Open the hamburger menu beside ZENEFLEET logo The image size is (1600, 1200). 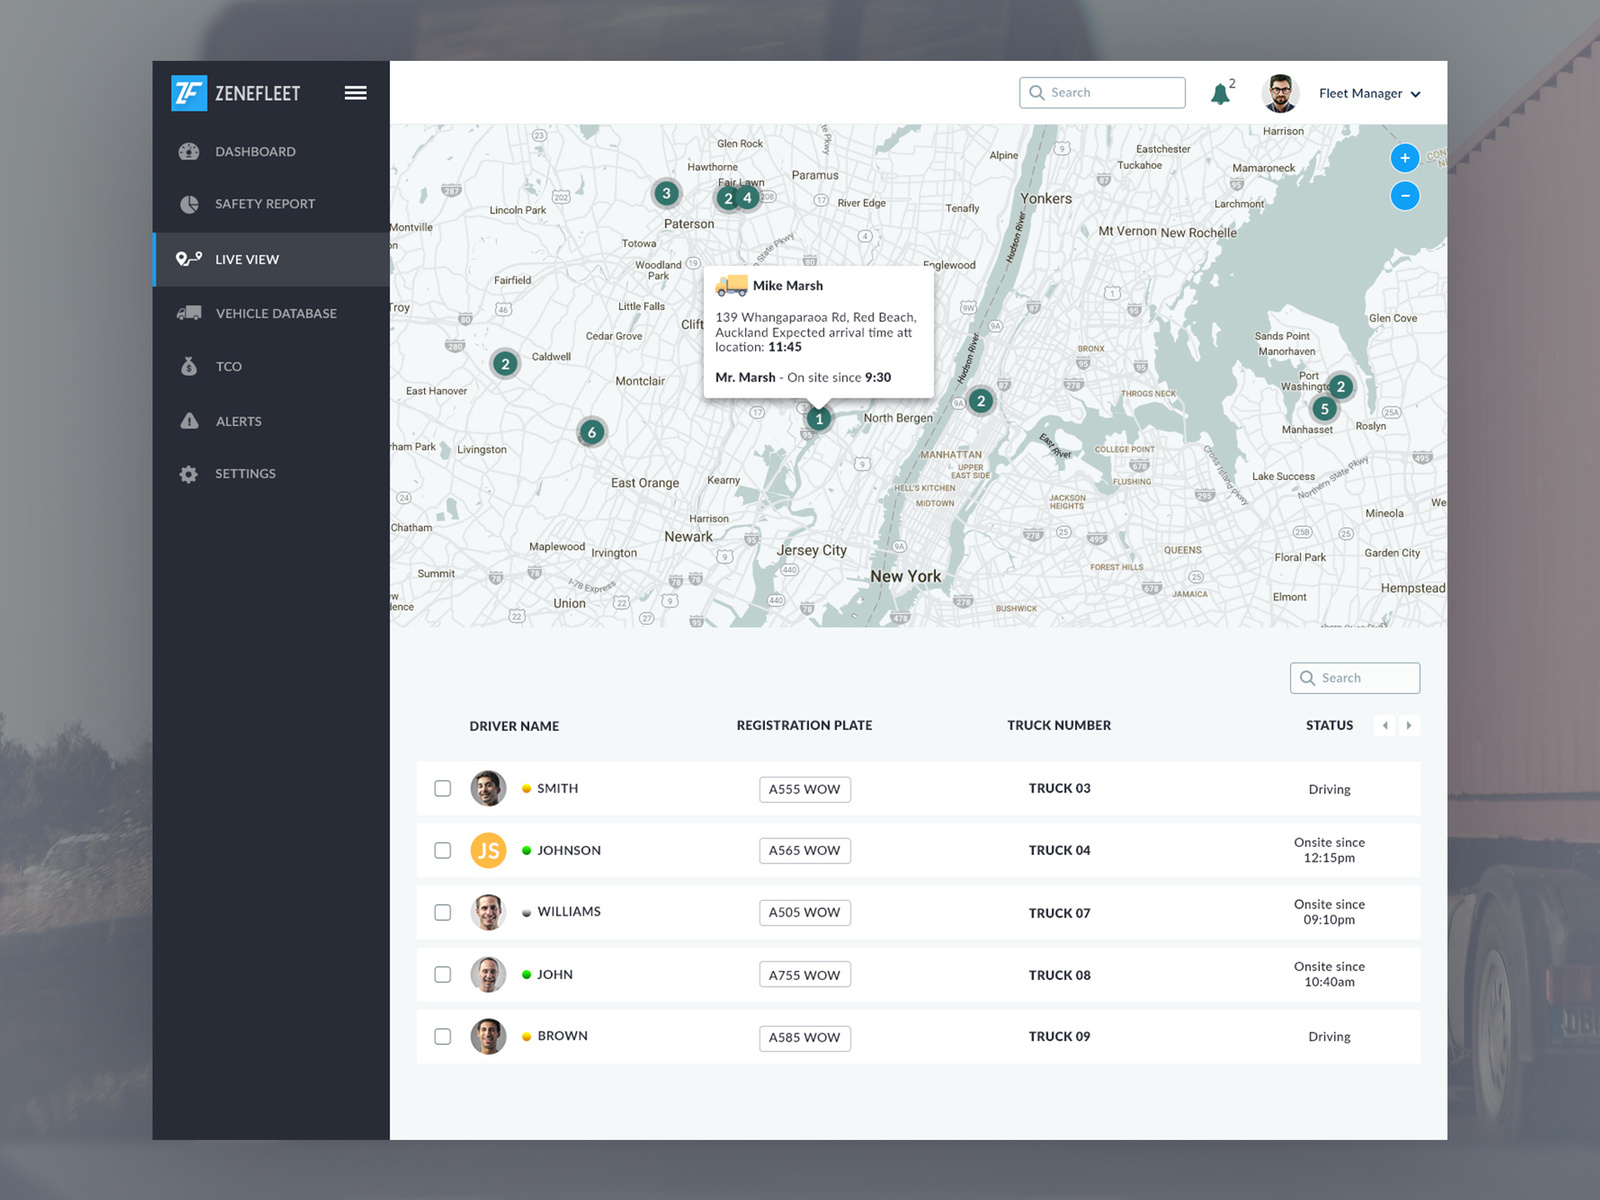355,92
